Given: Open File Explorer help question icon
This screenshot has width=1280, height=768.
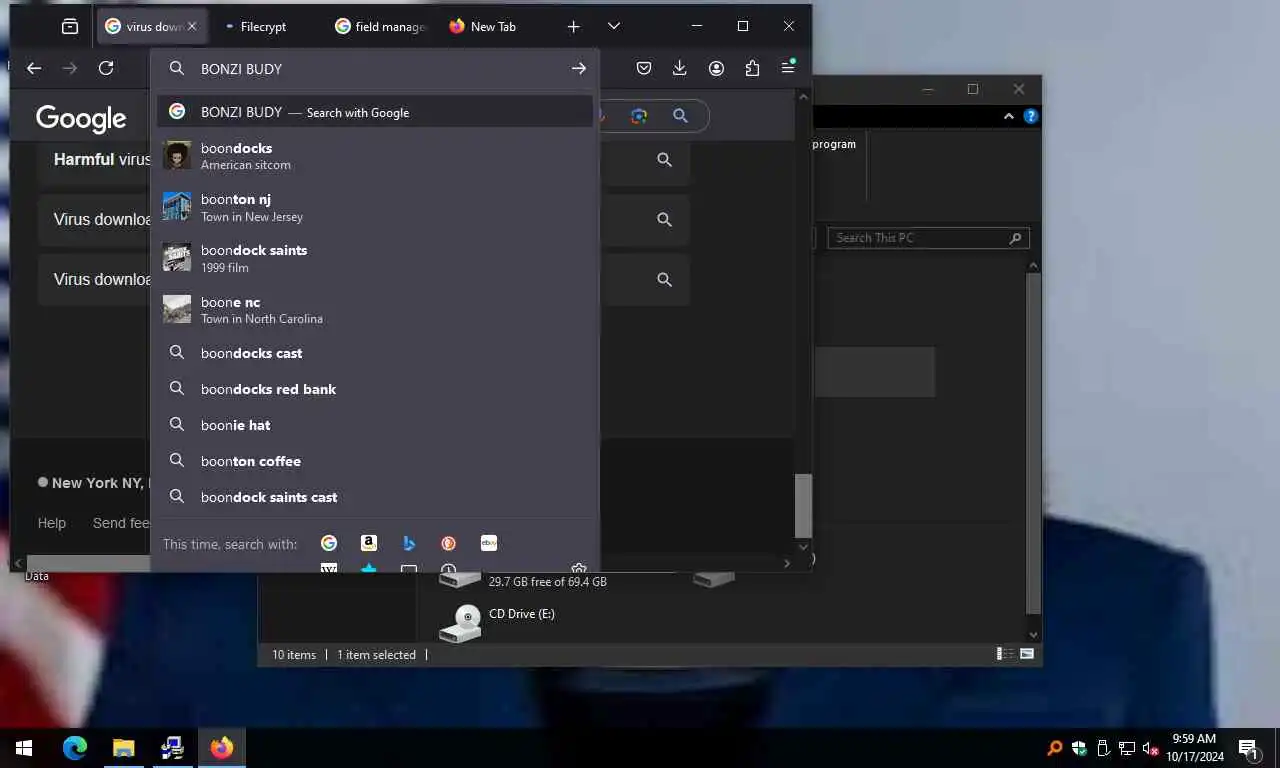Looking at the screenshot, I should [1031, 116].
